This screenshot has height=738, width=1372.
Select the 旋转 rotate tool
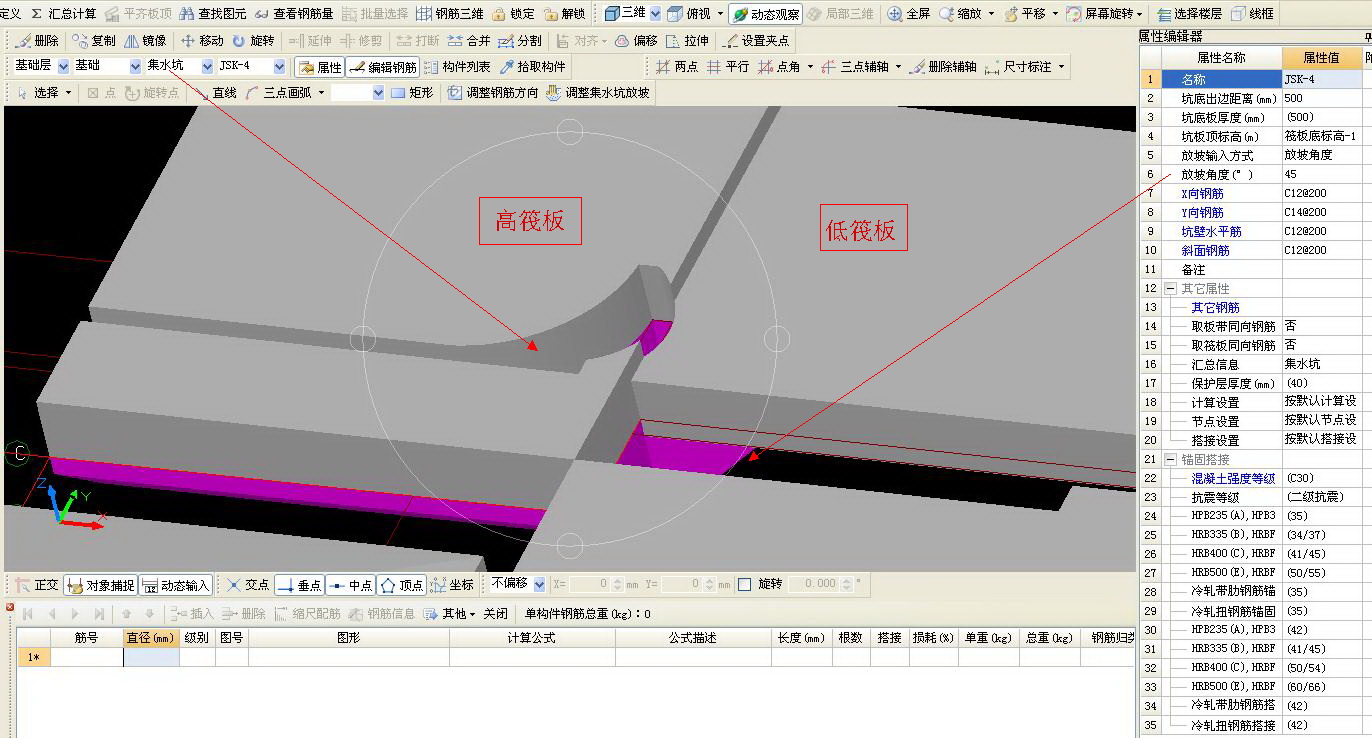[x=253, y=41]
